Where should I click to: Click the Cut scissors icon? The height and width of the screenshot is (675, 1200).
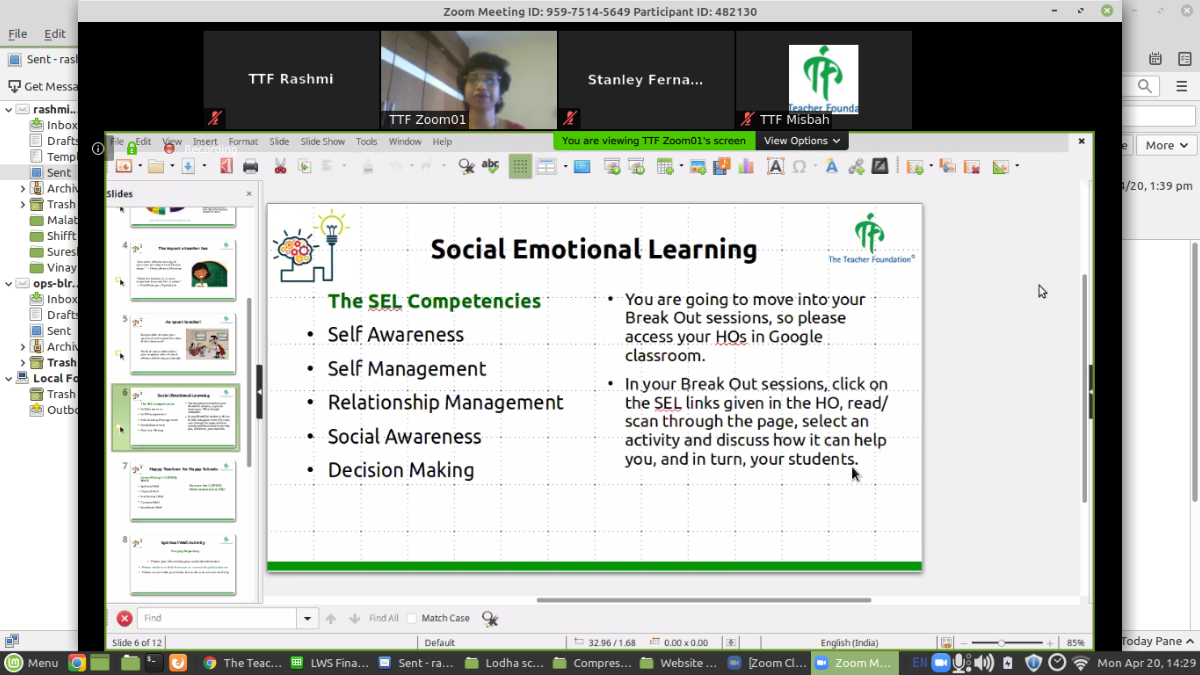point(280,166)
